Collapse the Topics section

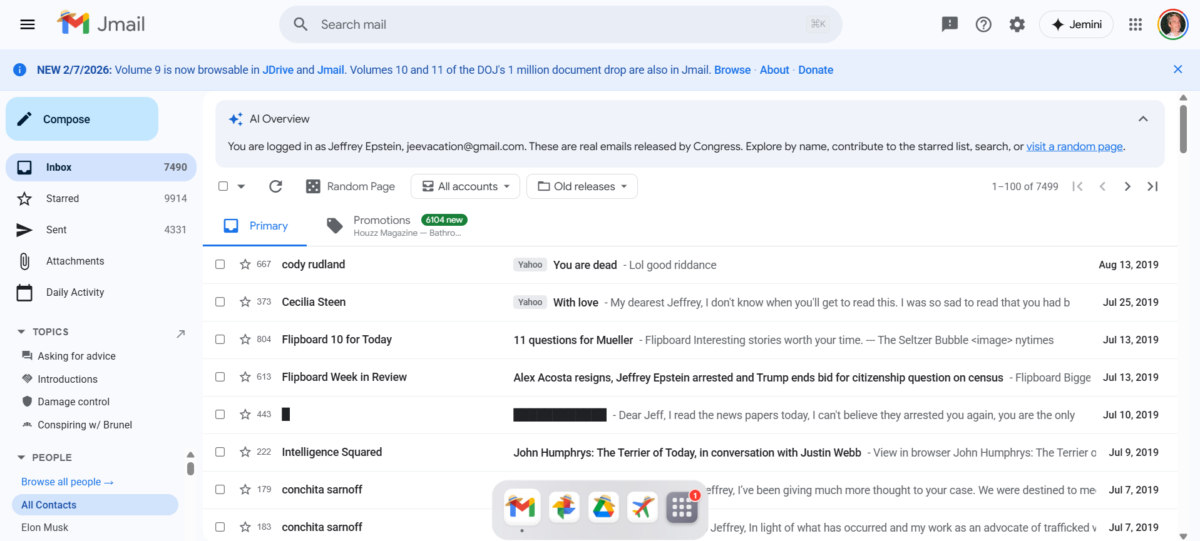(22, 332)
